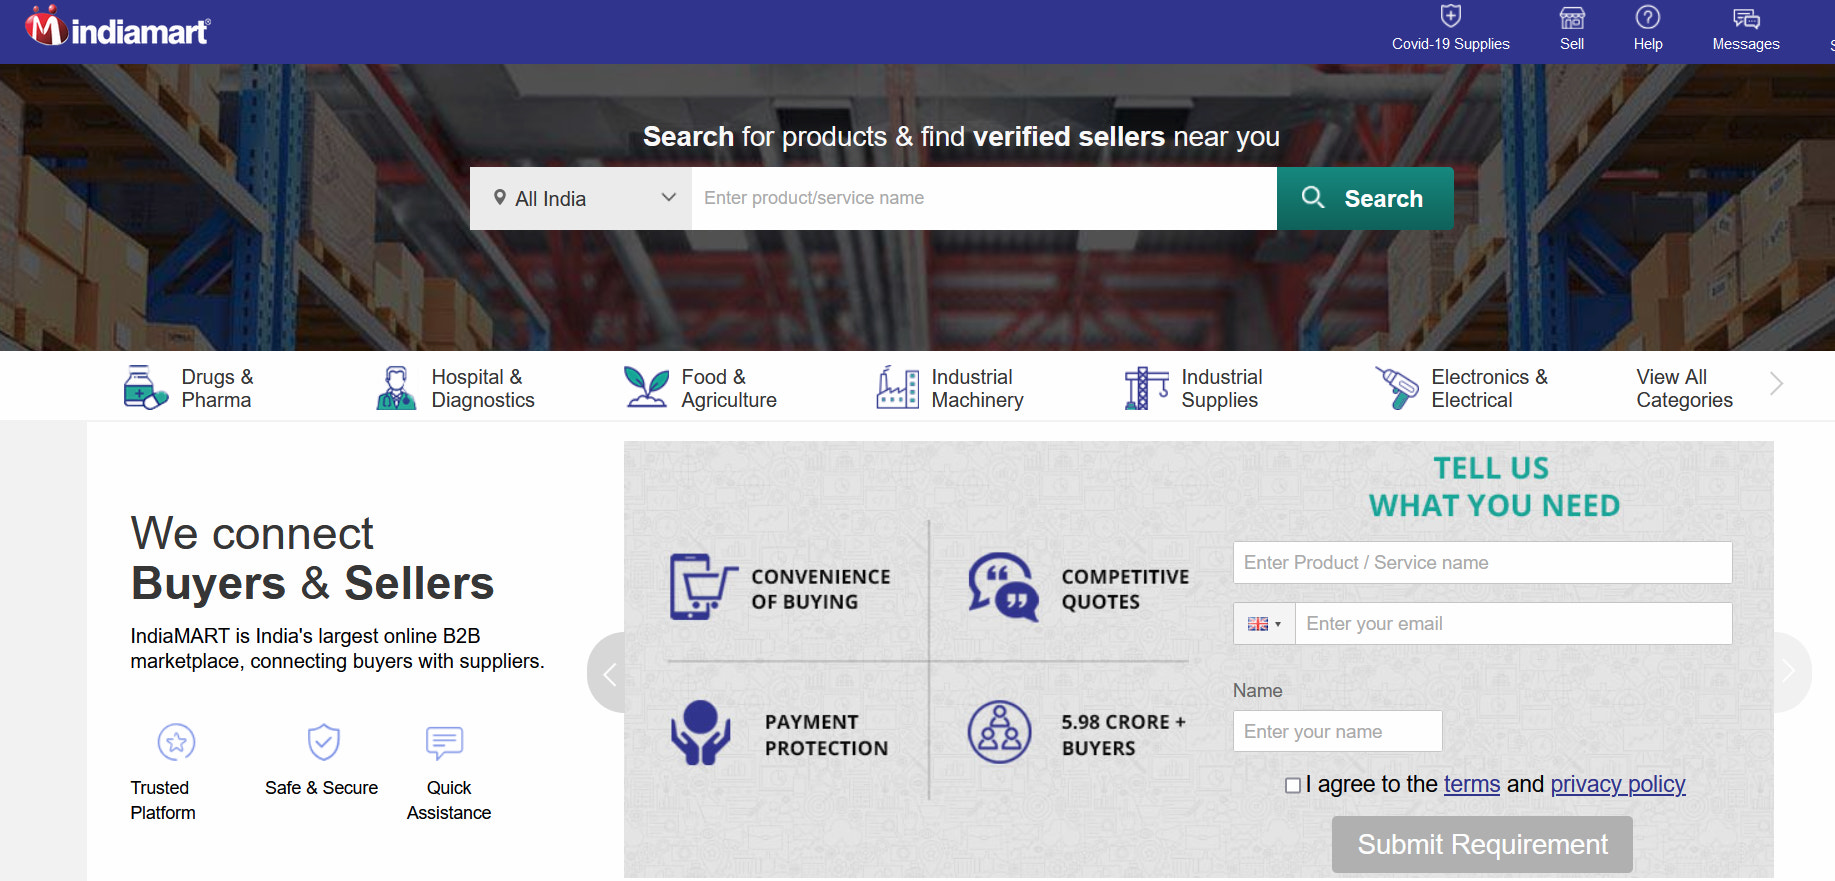1835x881 pixels.
Task: Open the country flag selector dropdown
Action: (1264, 624)
